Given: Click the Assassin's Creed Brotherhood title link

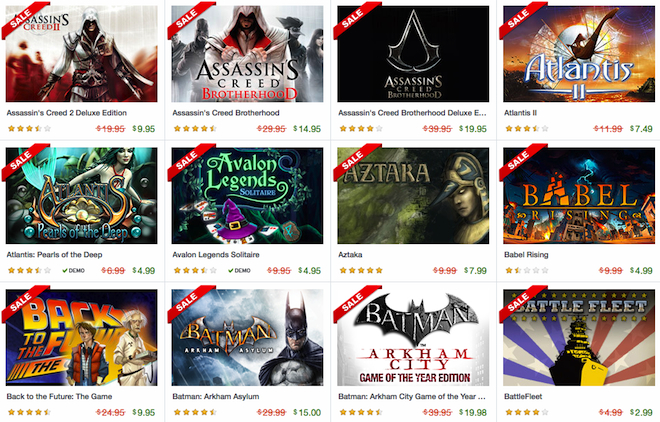Looking at the screenshot, I should (226, 113).
